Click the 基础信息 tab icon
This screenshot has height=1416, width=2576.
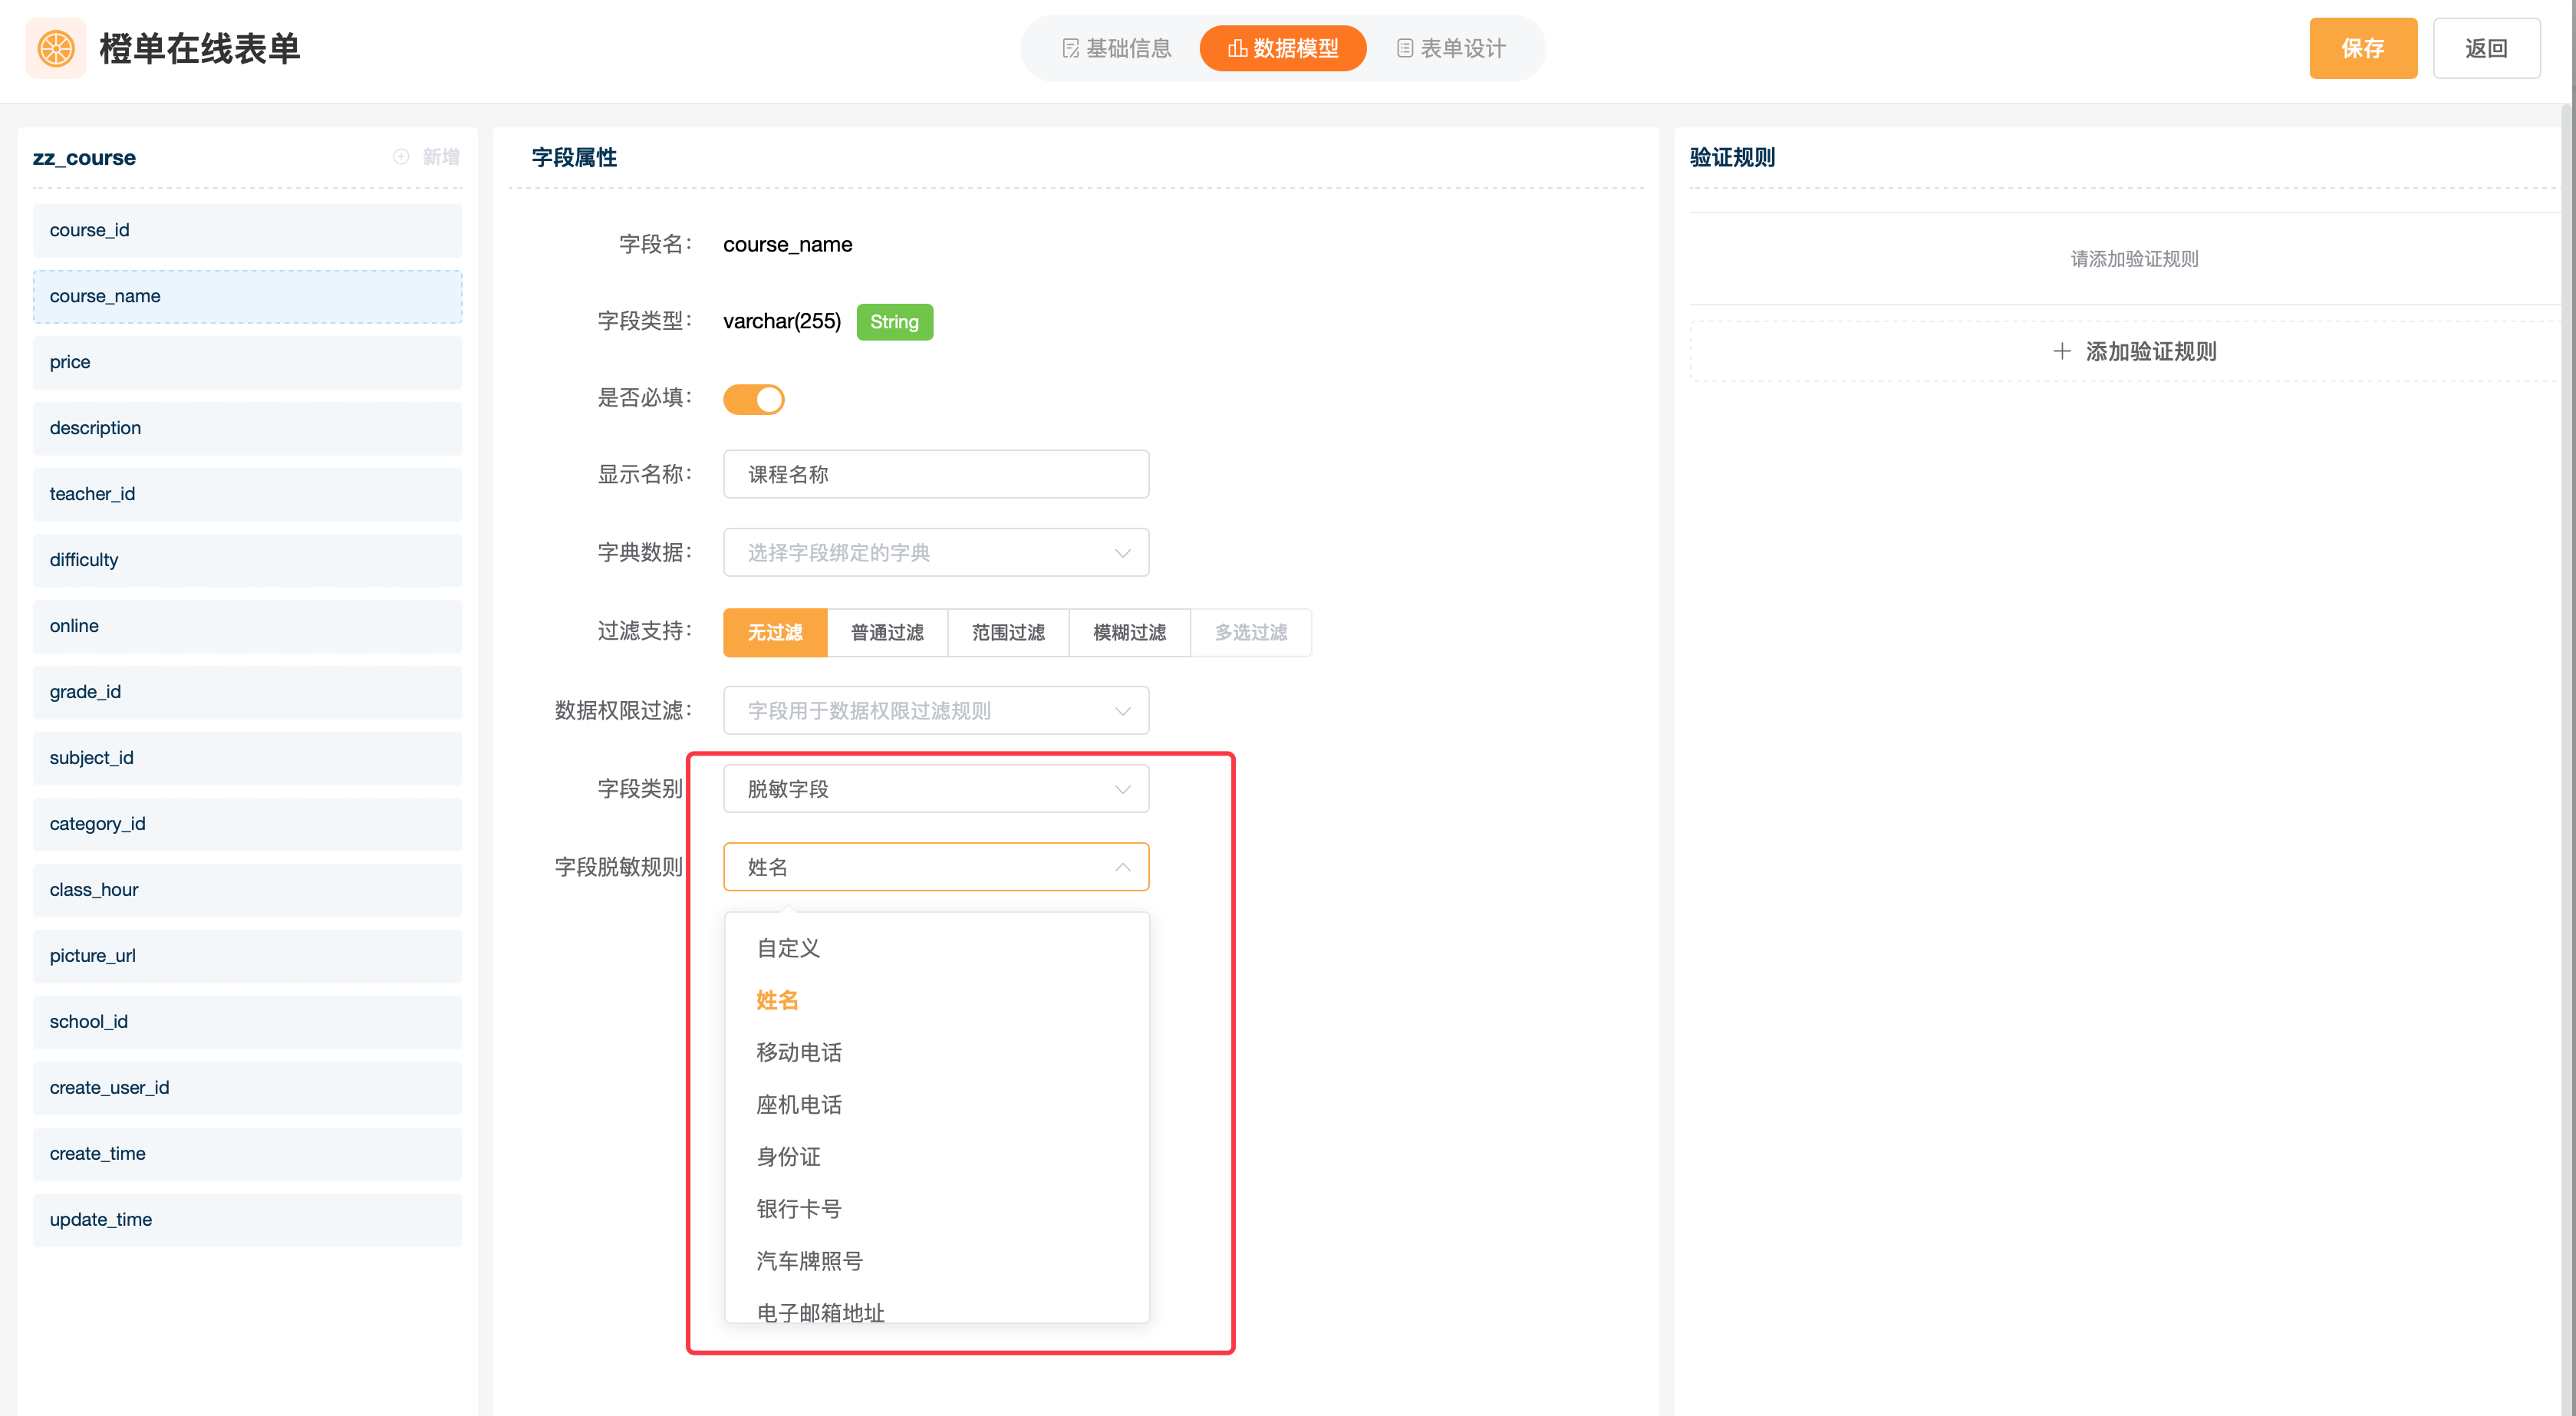(1070, 48)
